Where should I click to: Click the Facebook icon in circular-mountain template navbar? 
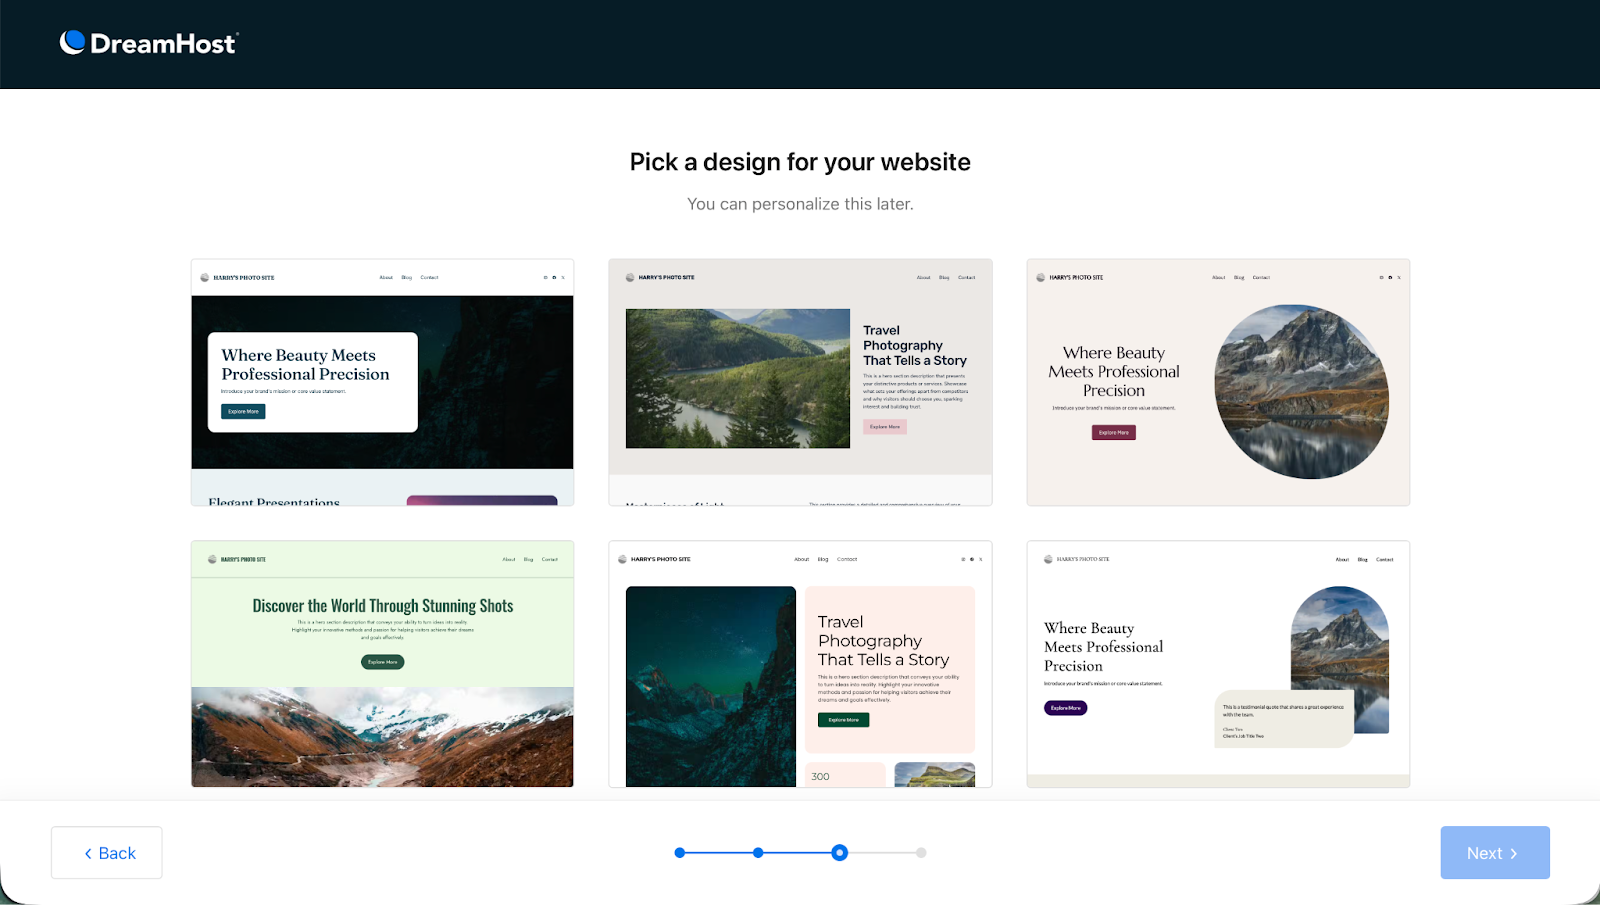pos(1390,277)
